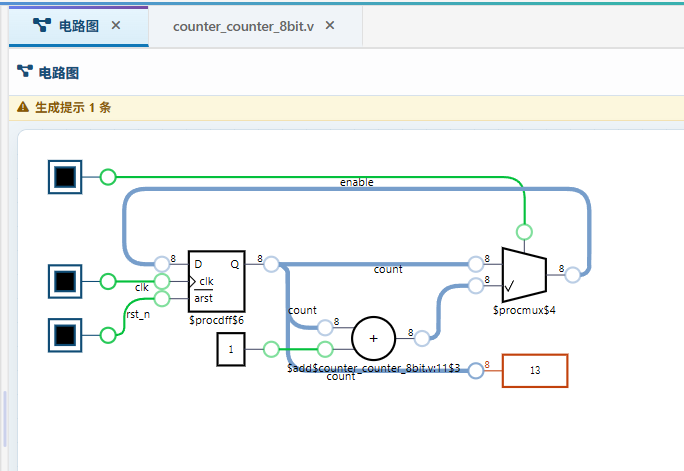Click the rst_n wire label
The image size is (684, 471).
(x=138, y=314)
